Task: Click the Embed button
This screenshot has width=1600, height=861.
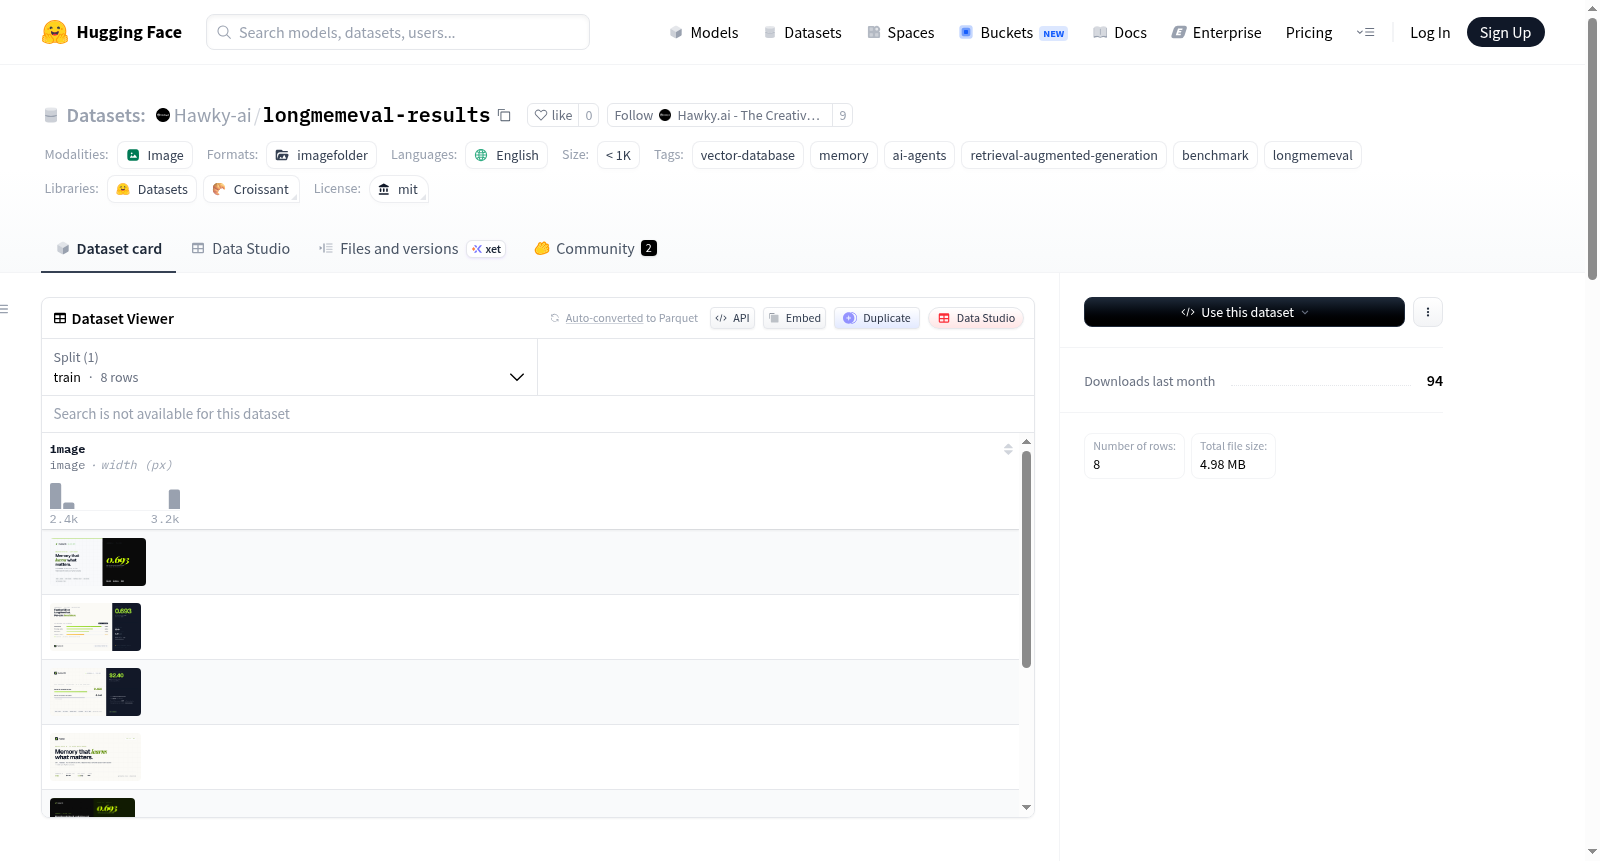Action: 794,318
